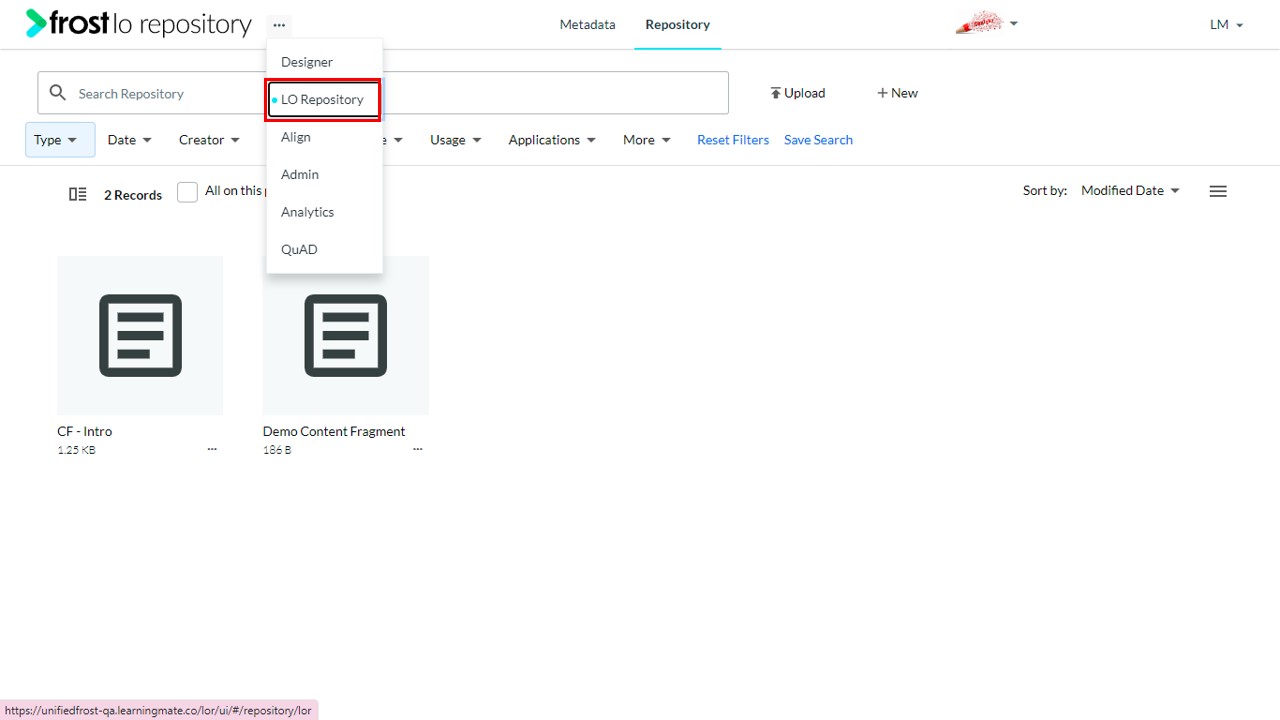Open the hamburger view options icon

point(1218,191)
